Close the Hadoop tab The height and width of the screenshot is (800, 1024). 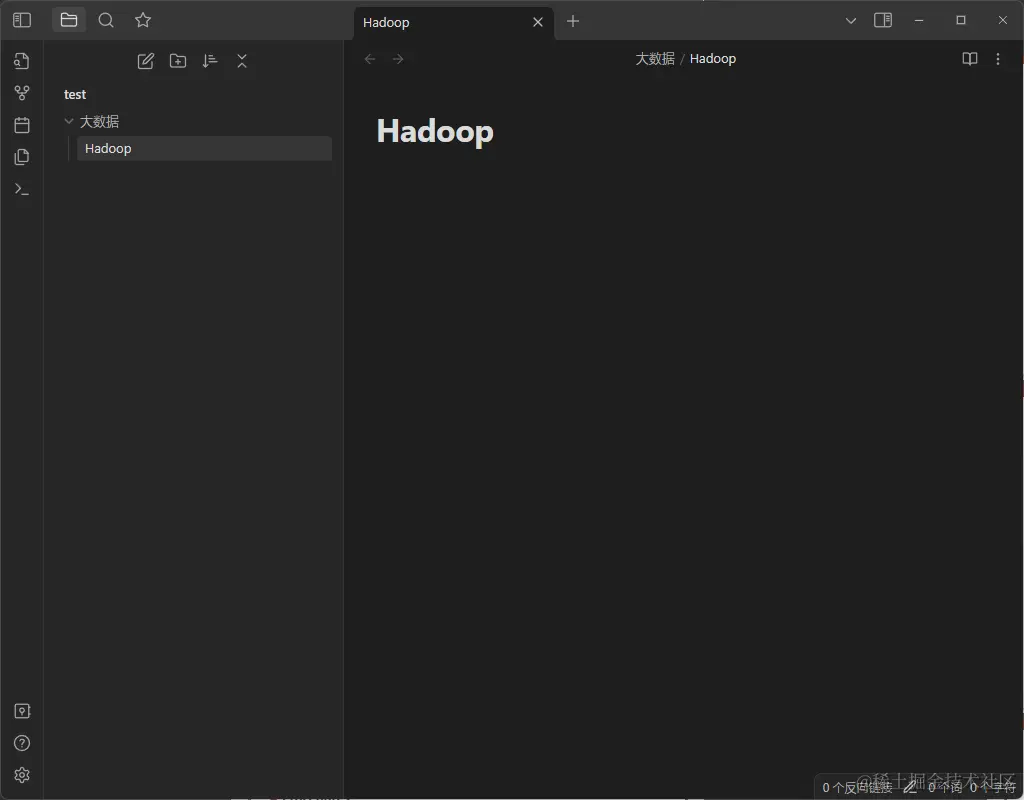click(537, 22)
